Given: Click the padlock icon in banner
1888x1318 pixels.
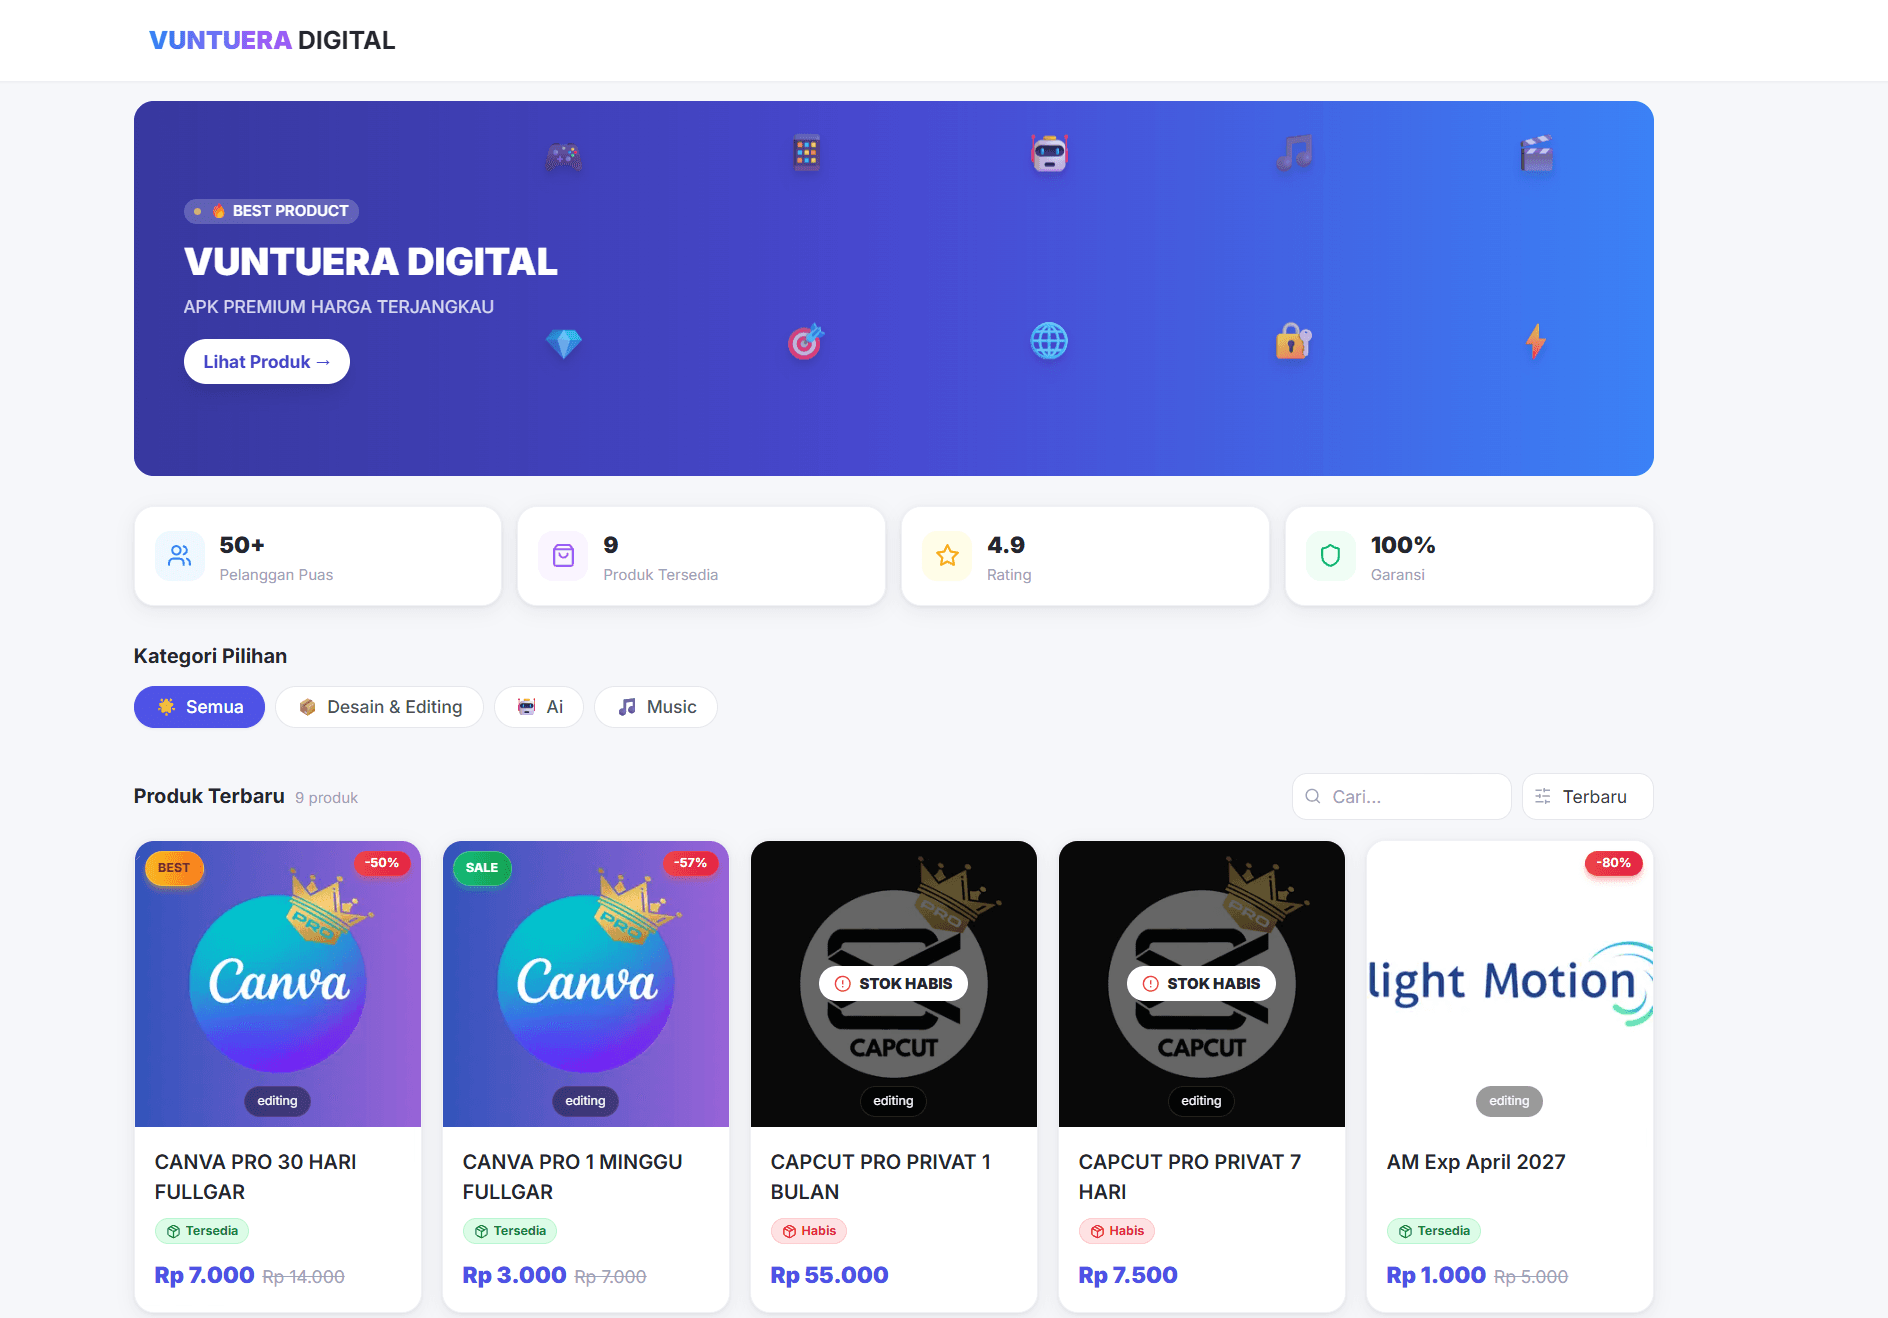Looking at the screenshot, I should [1294, 342].
